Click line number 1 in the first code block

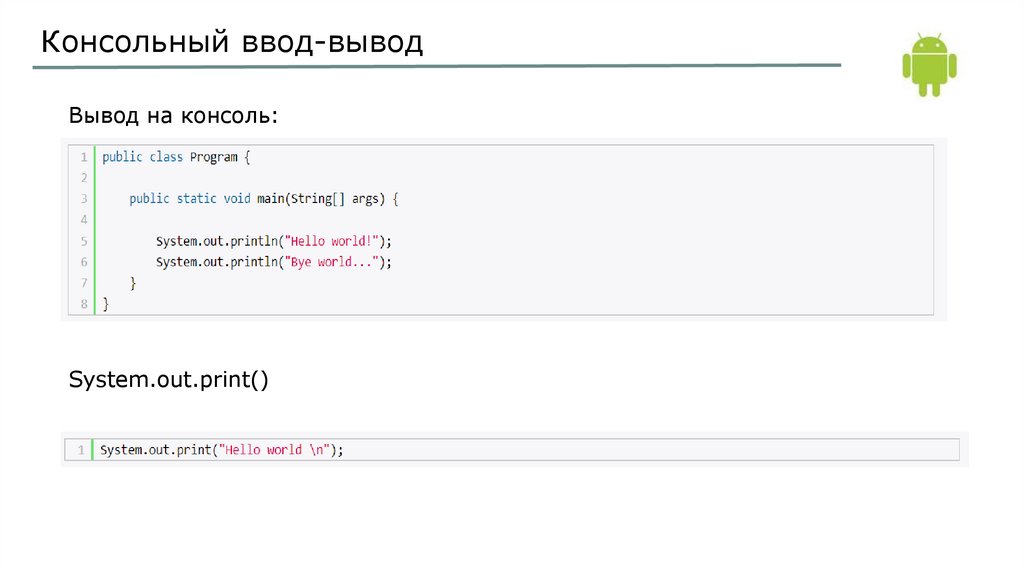[x=83, y=157]
